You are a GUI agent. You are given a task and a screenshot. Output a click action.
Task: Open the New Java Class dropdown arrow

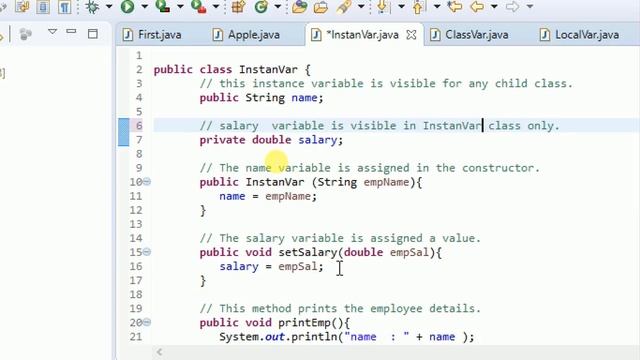click(x=278, y=7)
